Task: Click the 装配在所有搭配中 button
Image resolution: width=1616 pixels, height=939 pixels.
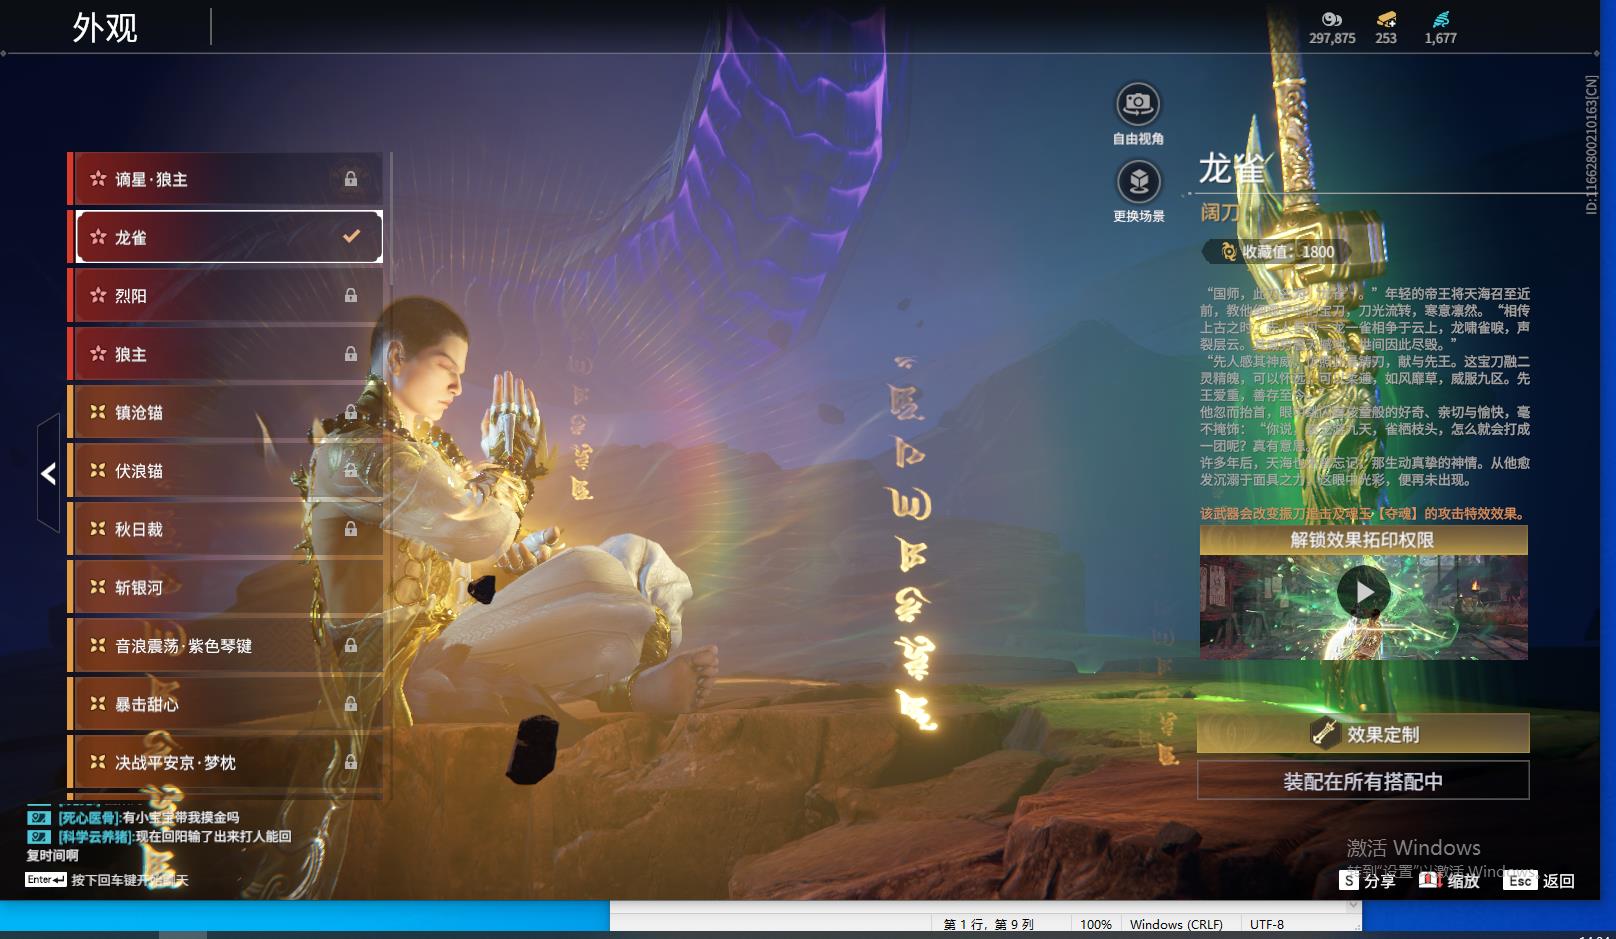Action: (x=1363, y=781)
